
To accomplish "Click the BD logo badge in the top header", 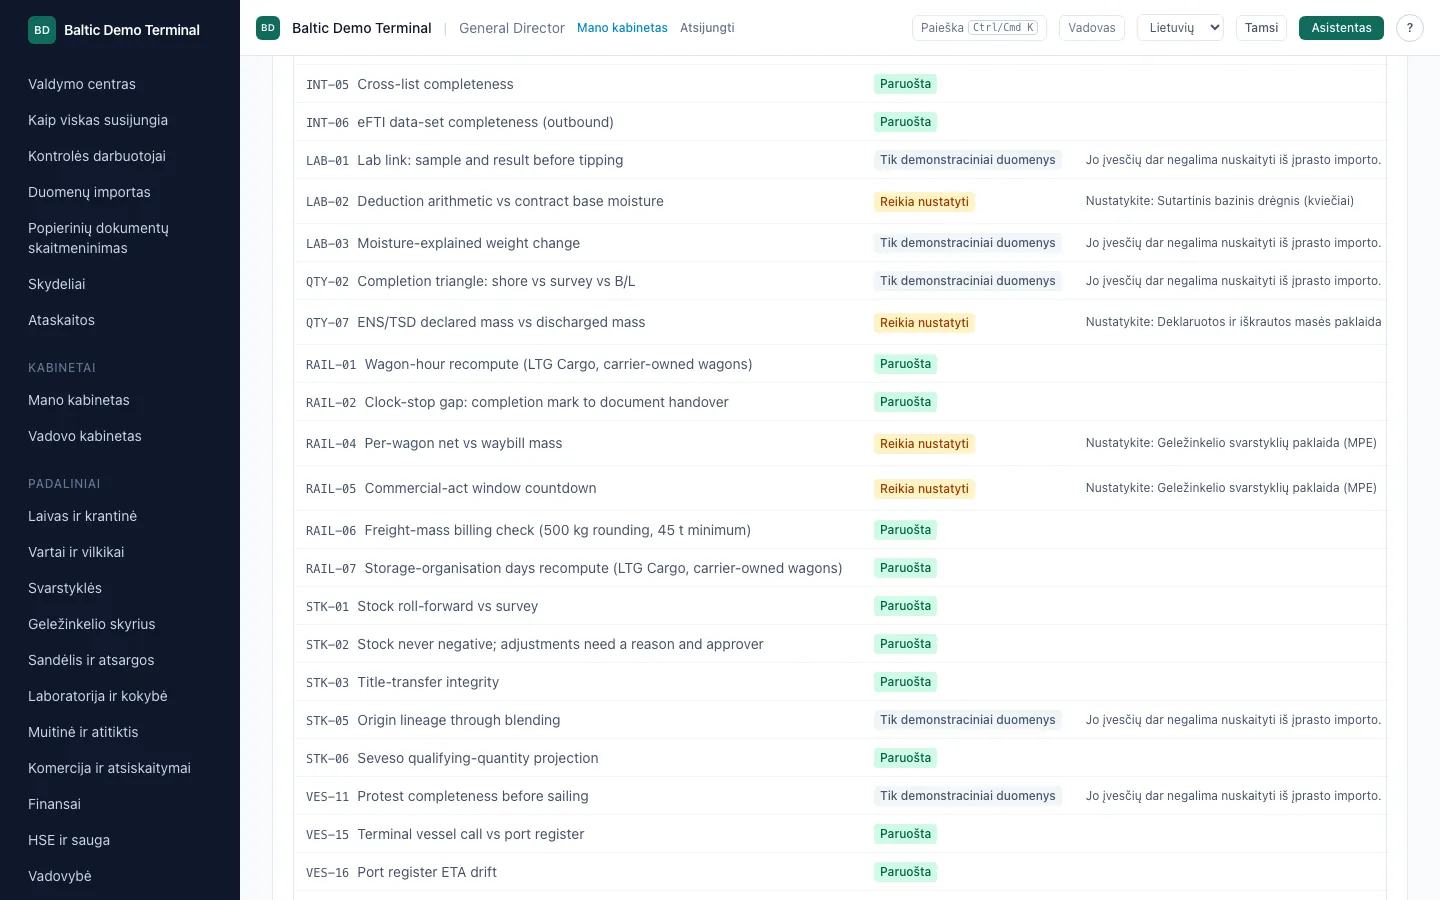I will click(268, 28).
